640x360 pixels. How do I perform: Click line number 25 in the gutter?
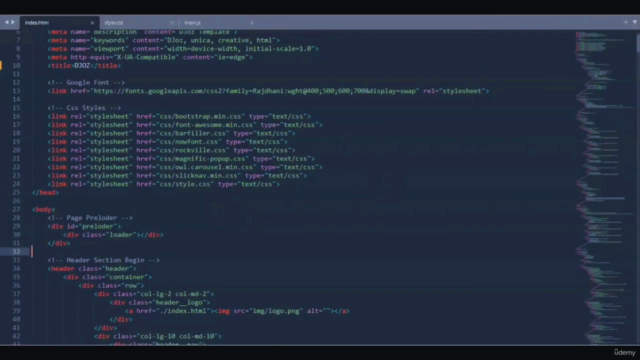click(x=16, y=192)
